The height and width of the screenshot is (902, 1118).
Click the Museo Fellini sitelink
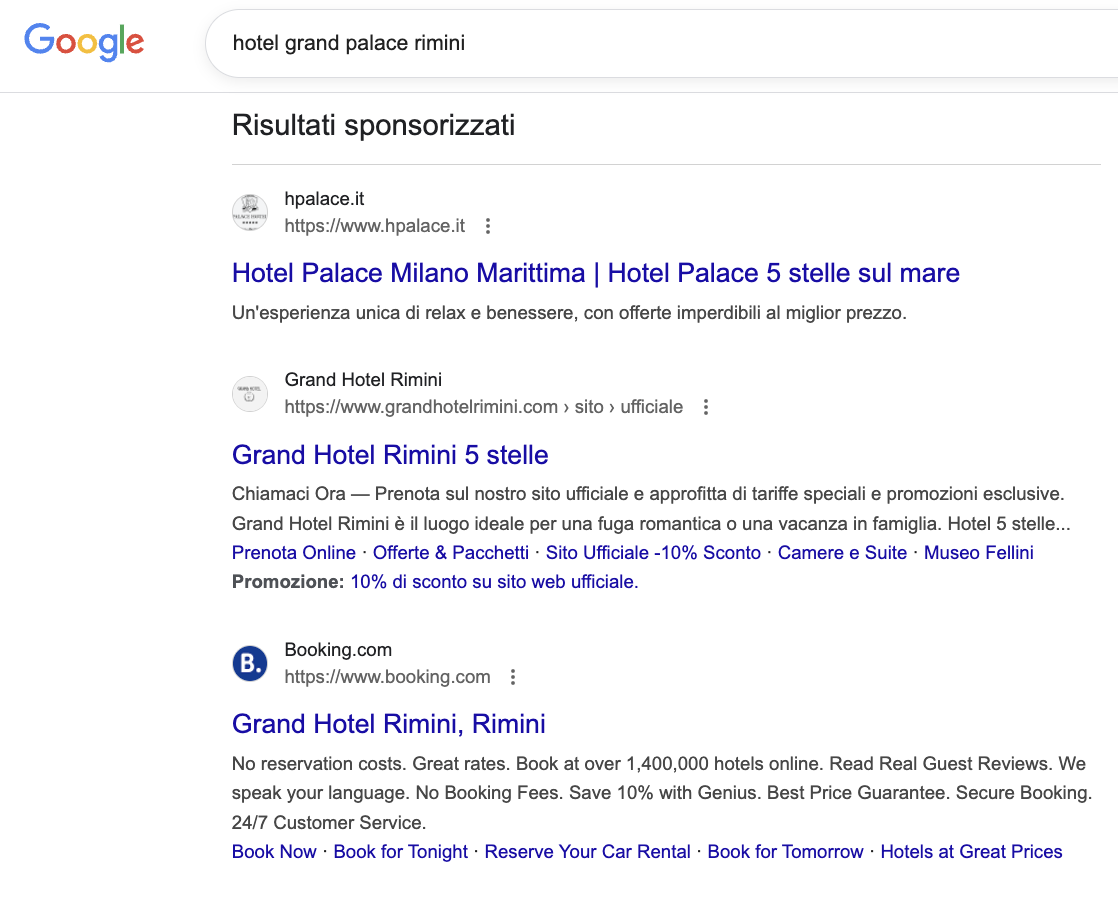pos(978,552)
